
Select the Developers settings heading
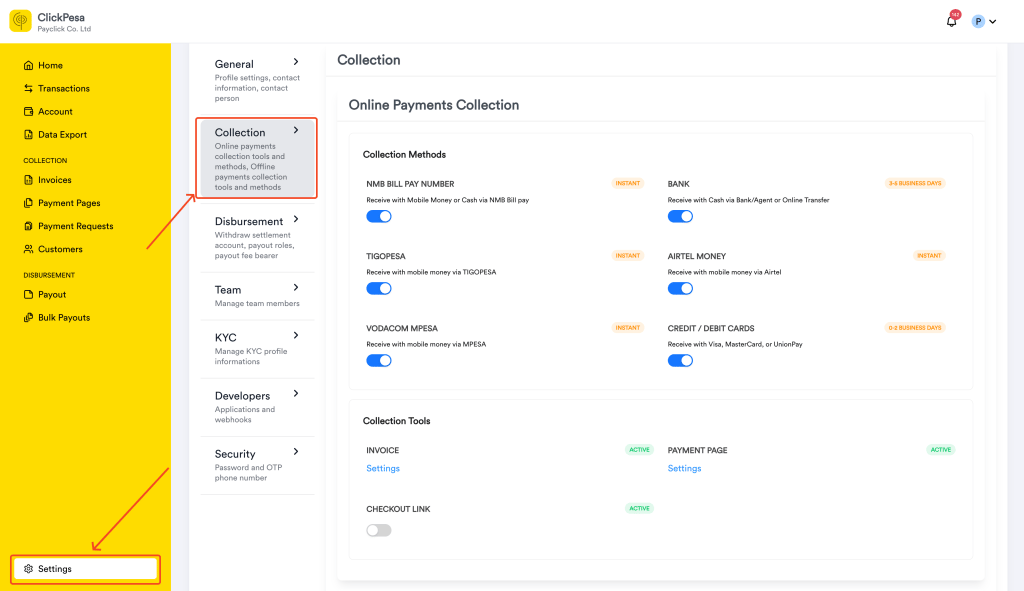[242, 396]
